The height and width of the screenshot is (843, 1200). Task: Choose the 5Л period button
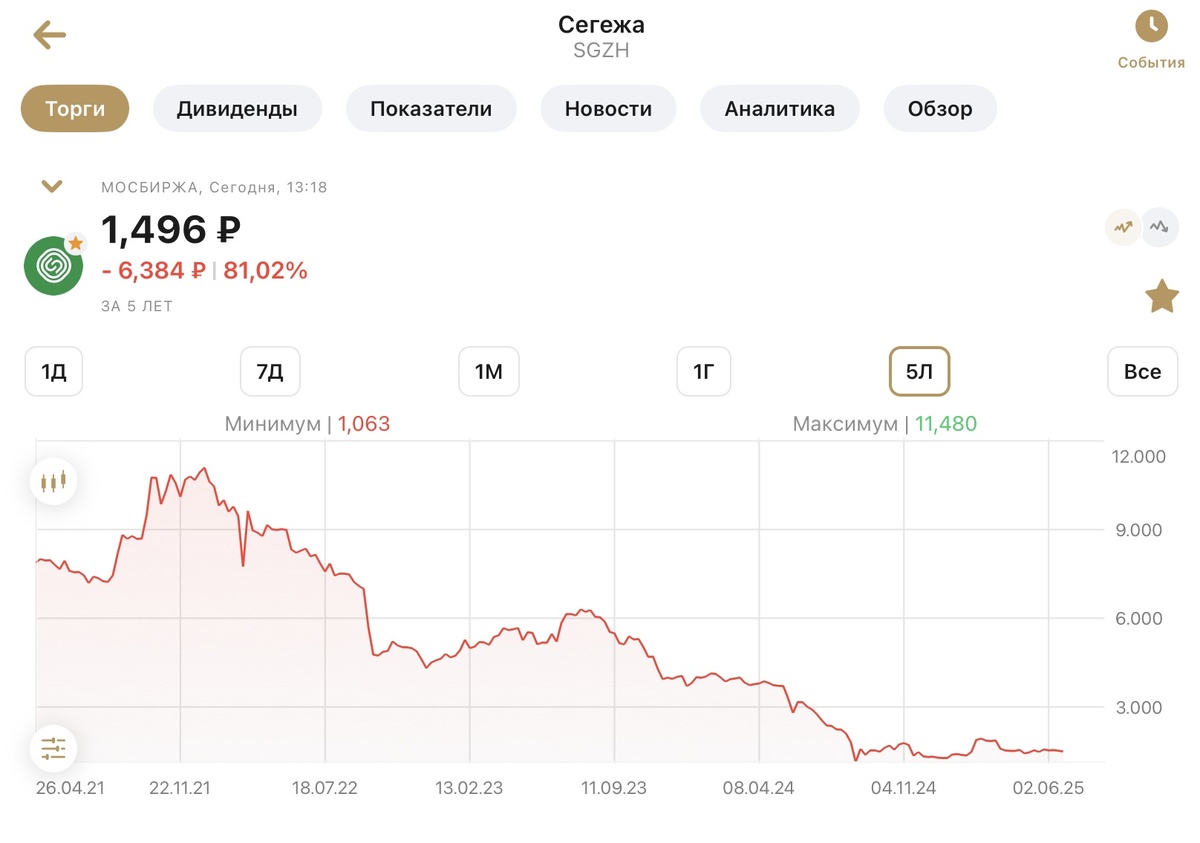coord(919,372)
